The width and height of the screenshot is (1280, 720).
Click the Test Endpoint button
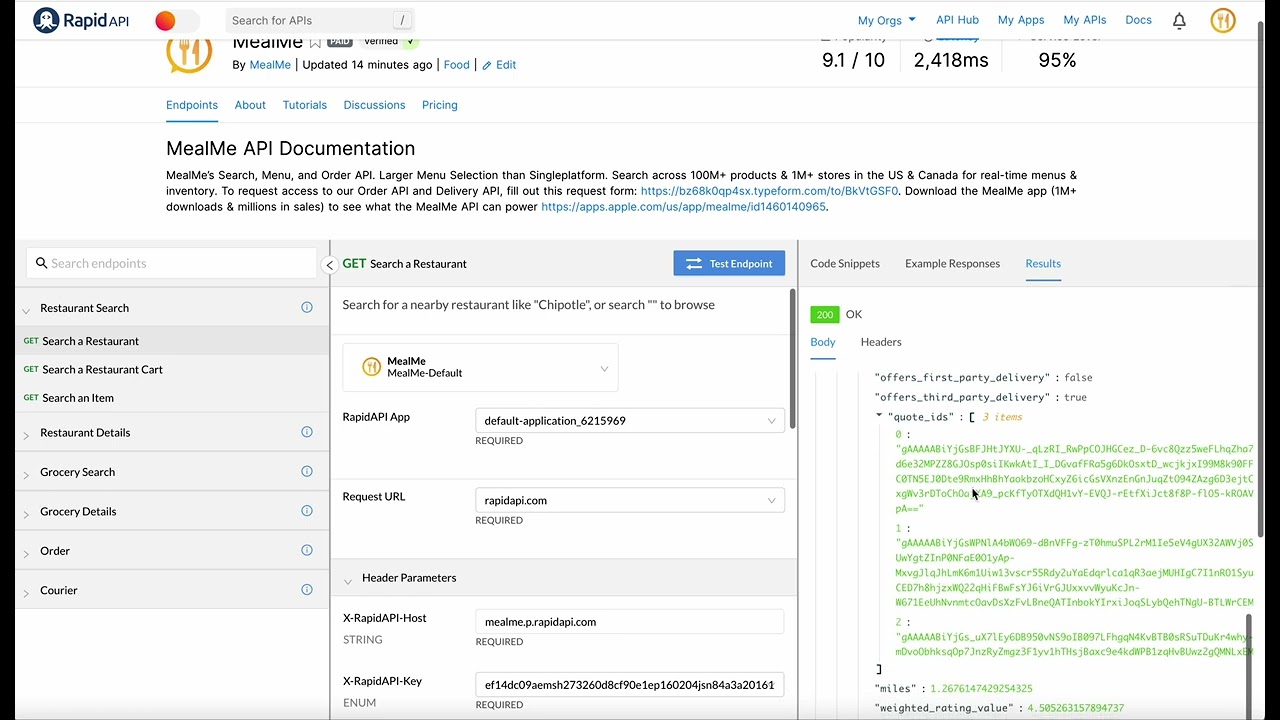(729, 263)
